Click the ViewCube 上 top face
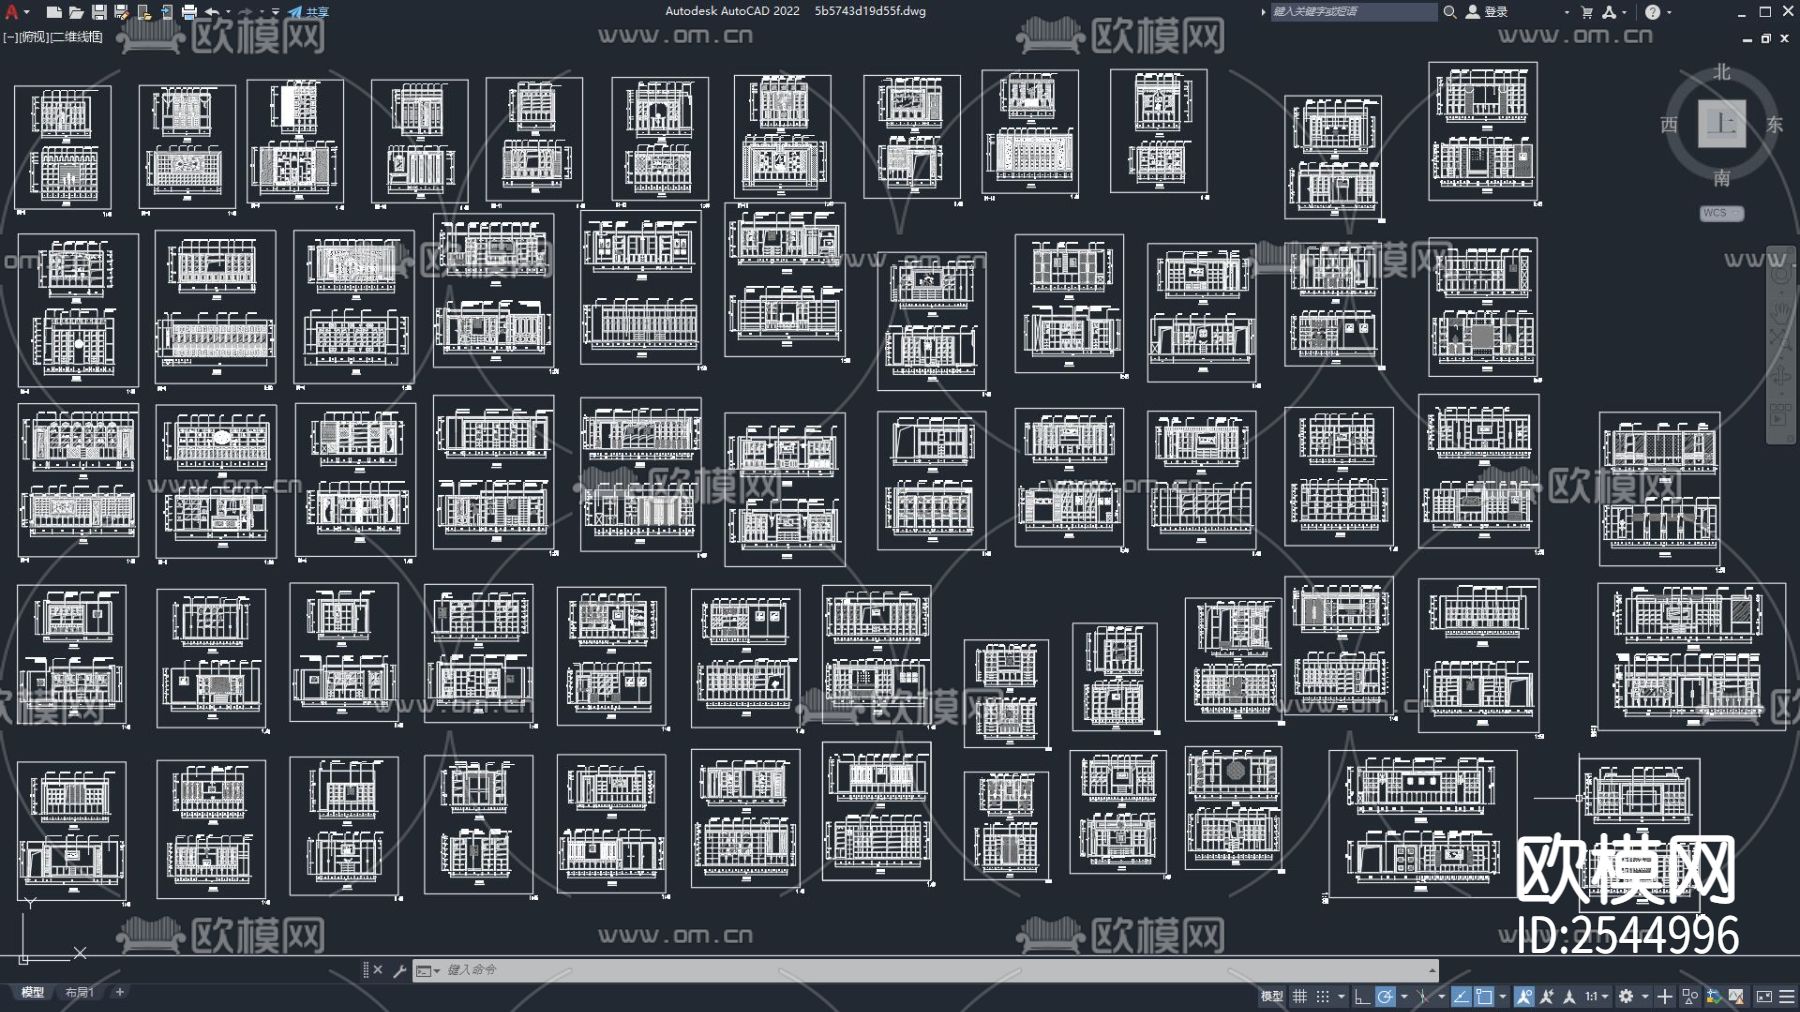Image resolution: width=1800 pixels, height=1012 pixels. (x=1721, y=124)
